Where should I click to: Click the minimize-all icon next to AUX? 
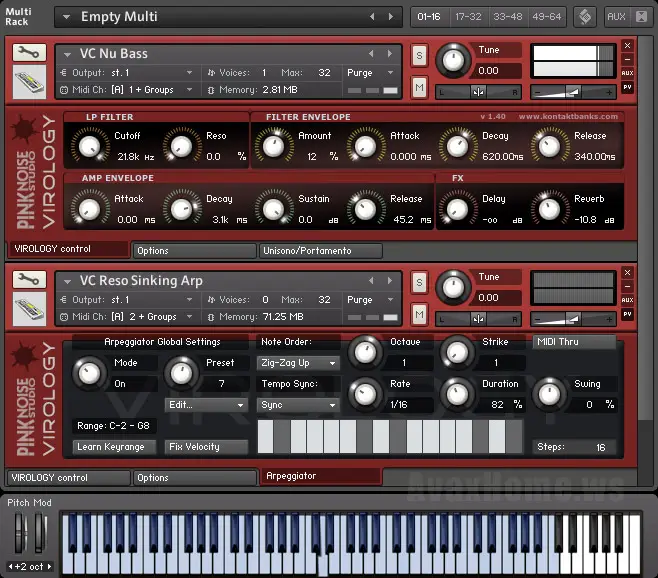(642, 17)
